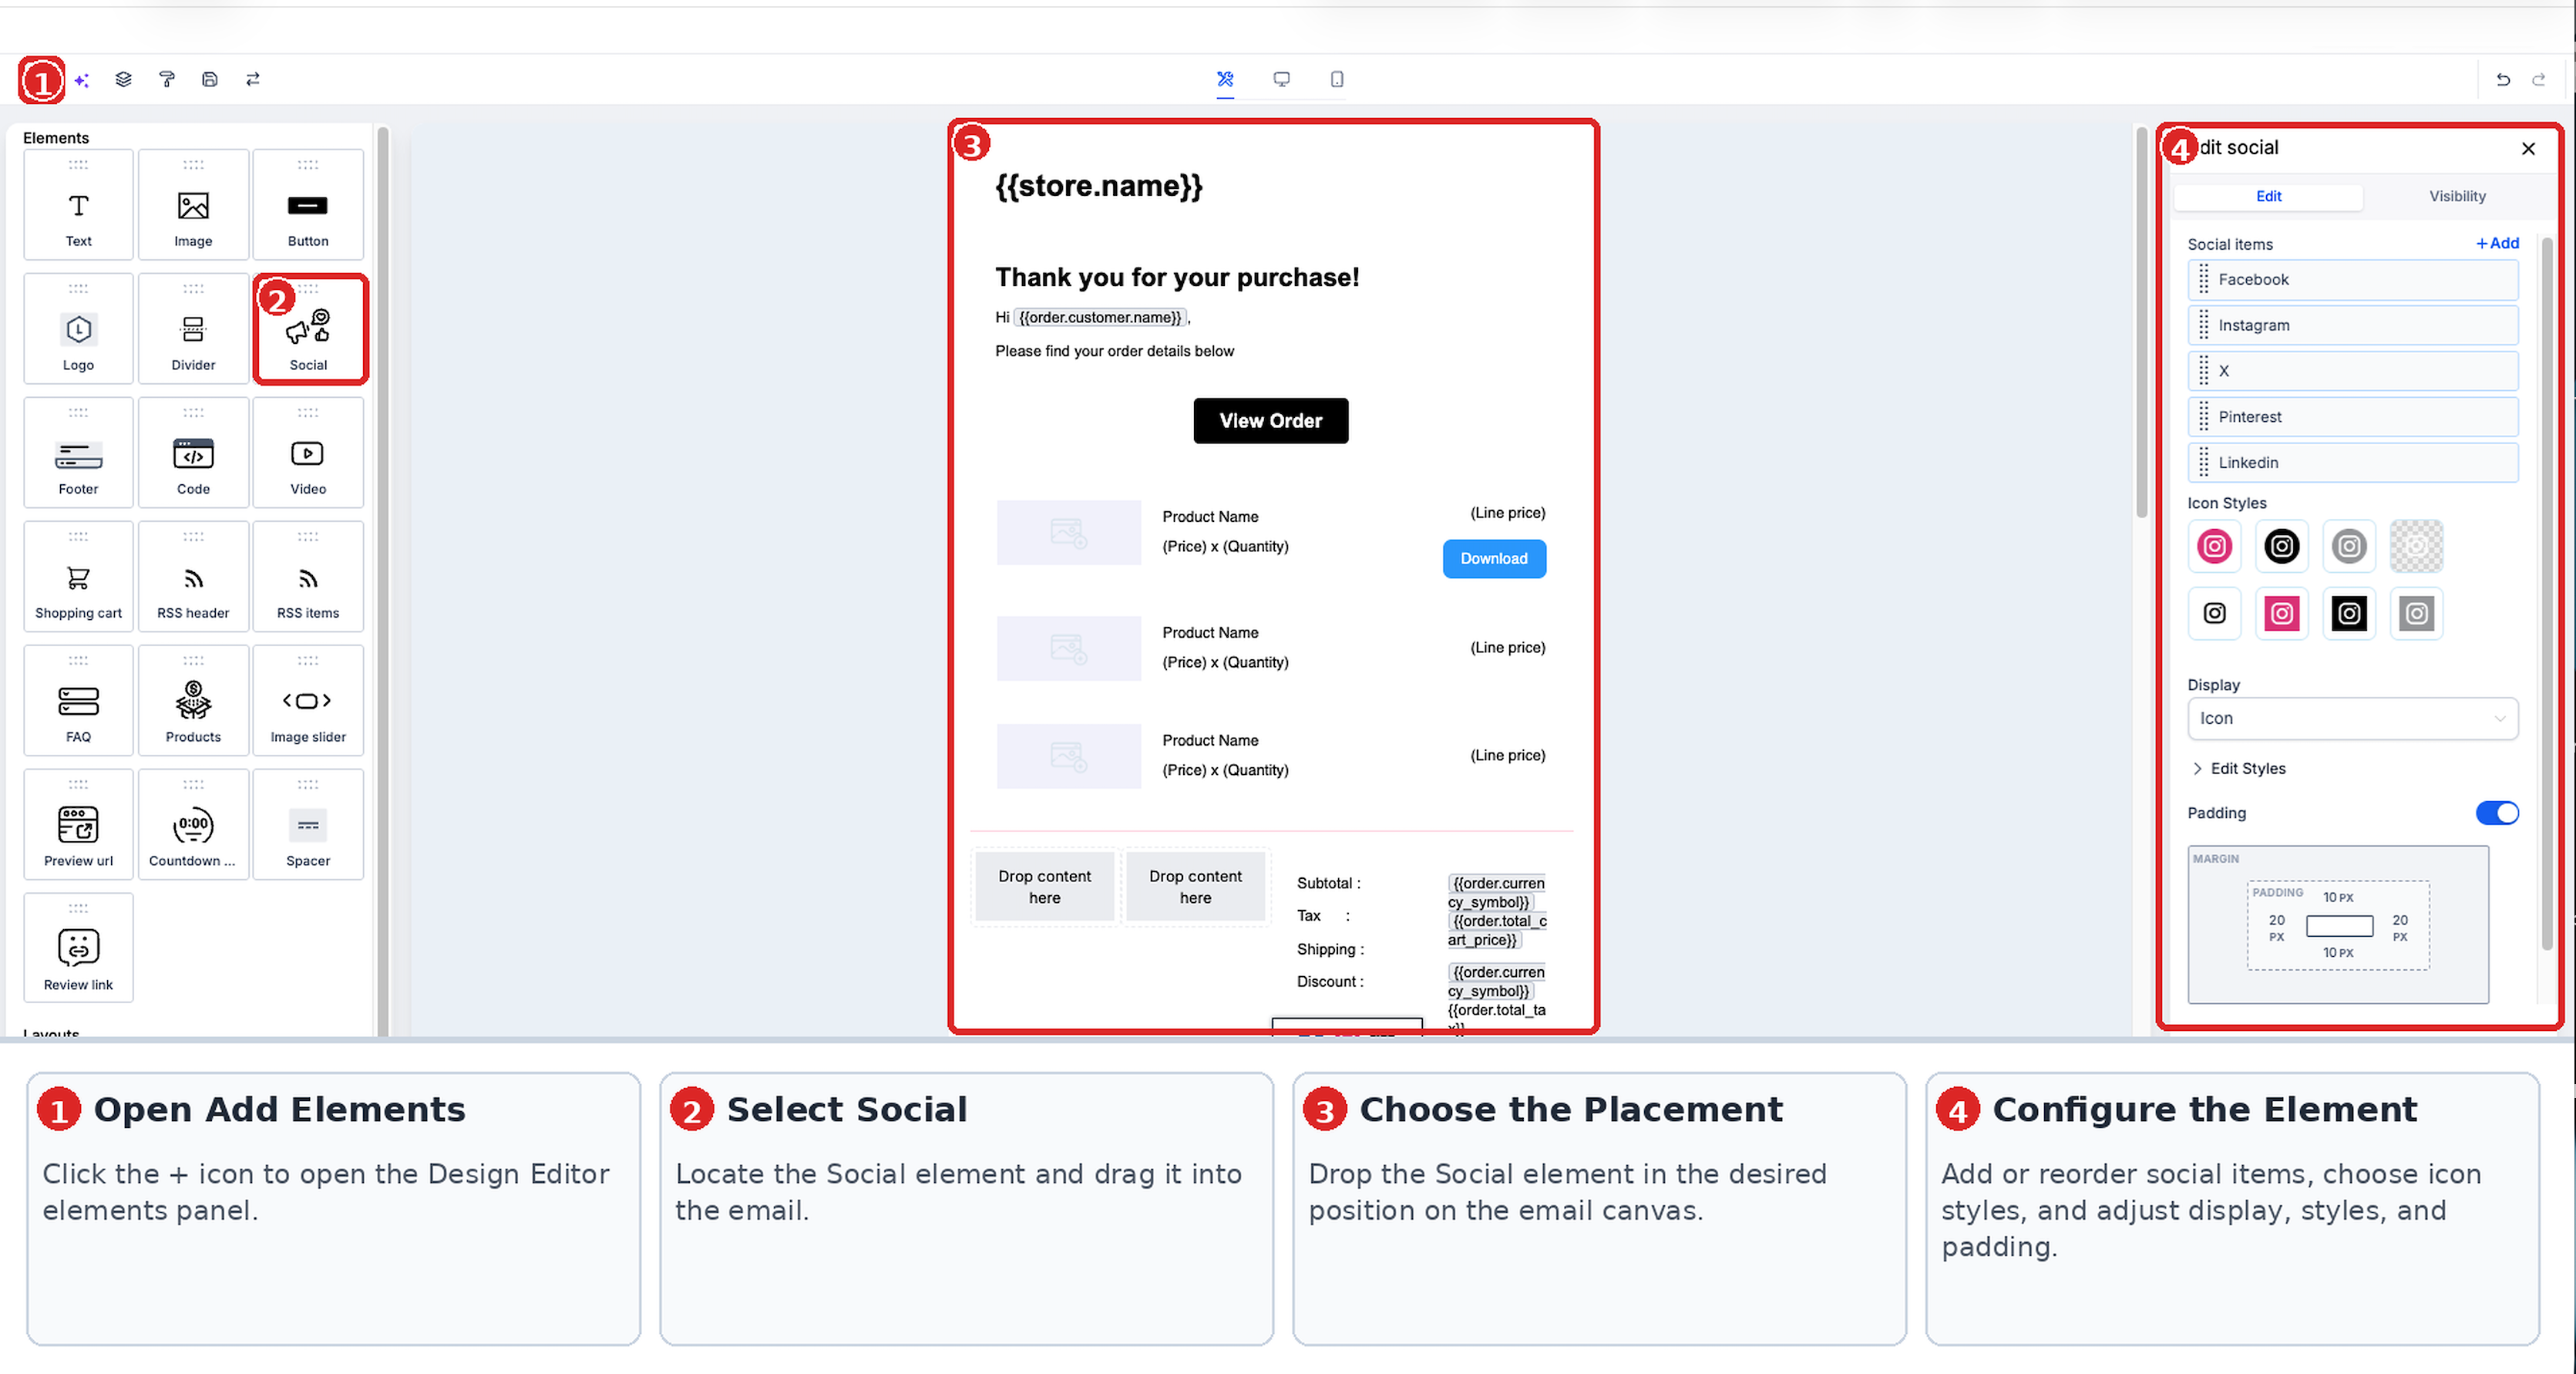The height and width of the screenshot is (1374, 2576).
Task: Click the second Drop content here zone
Action: coord(1195,887)
